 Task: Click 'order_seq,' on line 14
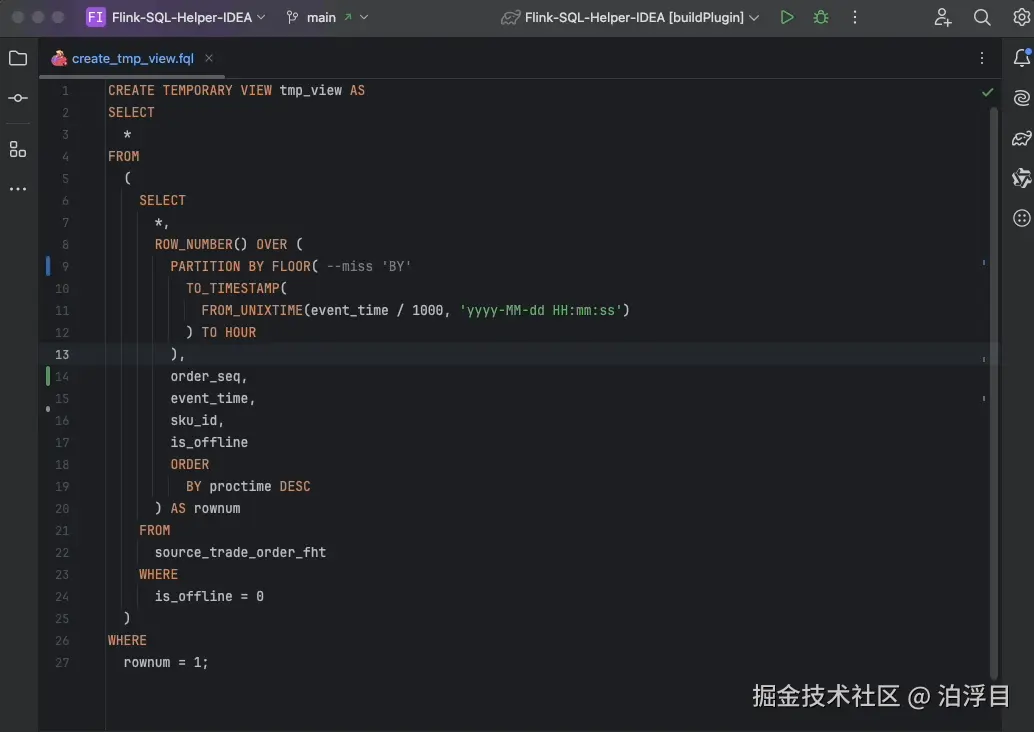click(208, 377)
